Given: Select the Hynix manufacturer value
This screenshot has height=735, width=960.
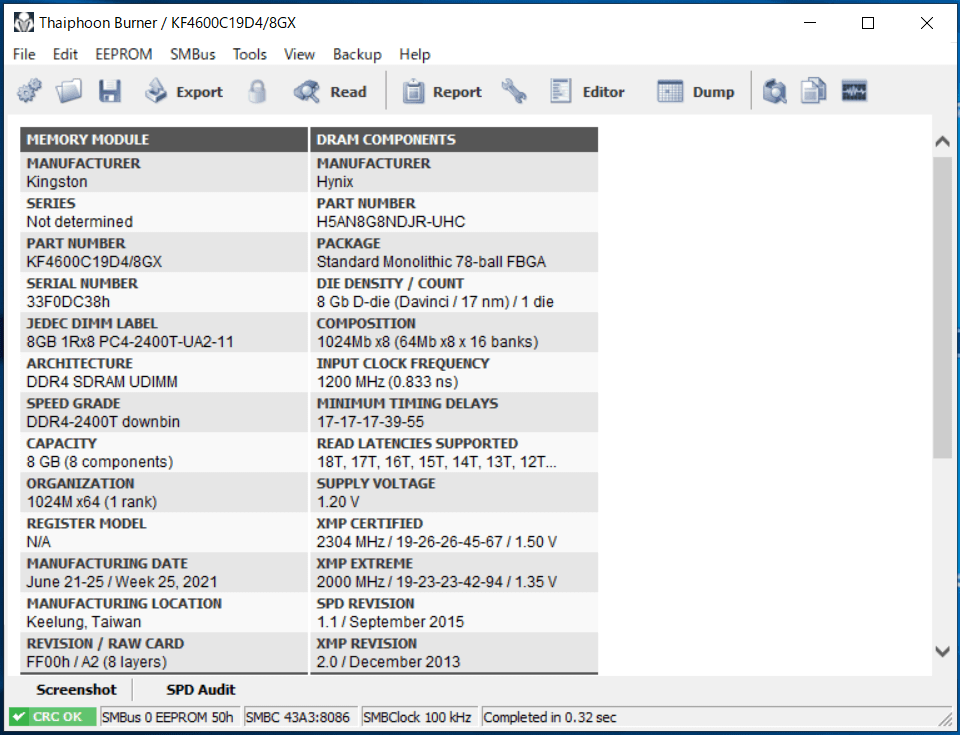Looking at the screenshot, I should pyautogui.click(x=335, y=182).
